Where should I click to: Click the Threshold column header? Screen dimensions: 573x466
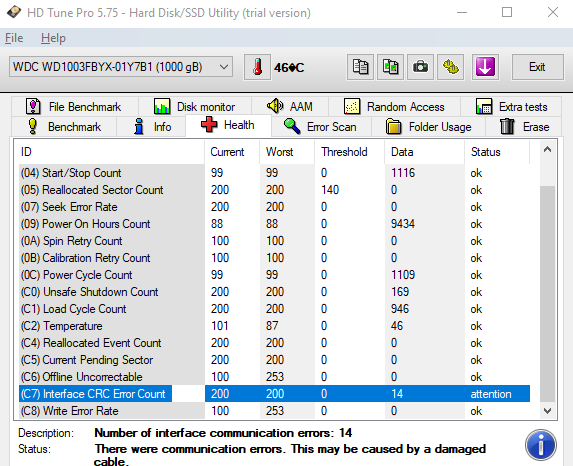tap(350, 152)
